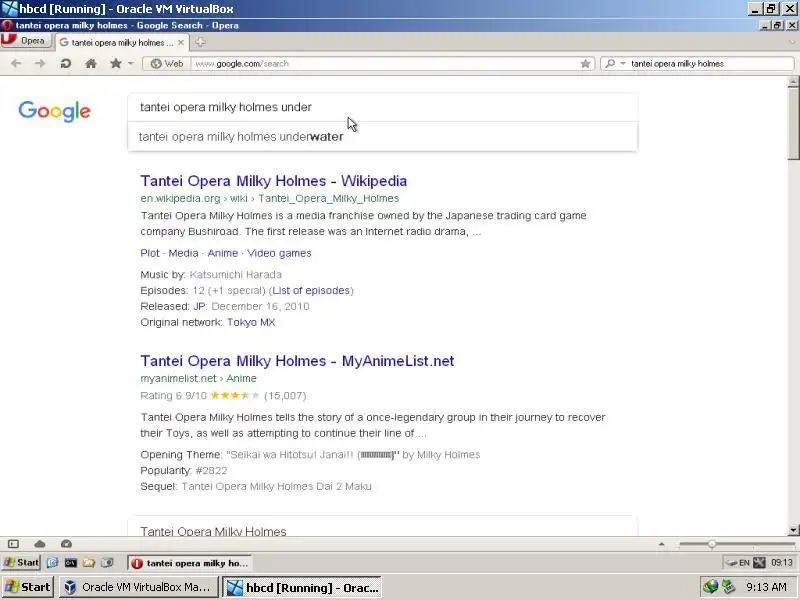This screenshot has width=800, height=600.
Task: Select guest taskbar 'tantei opera milky ho...' button
Action: (x=189, y=563)
